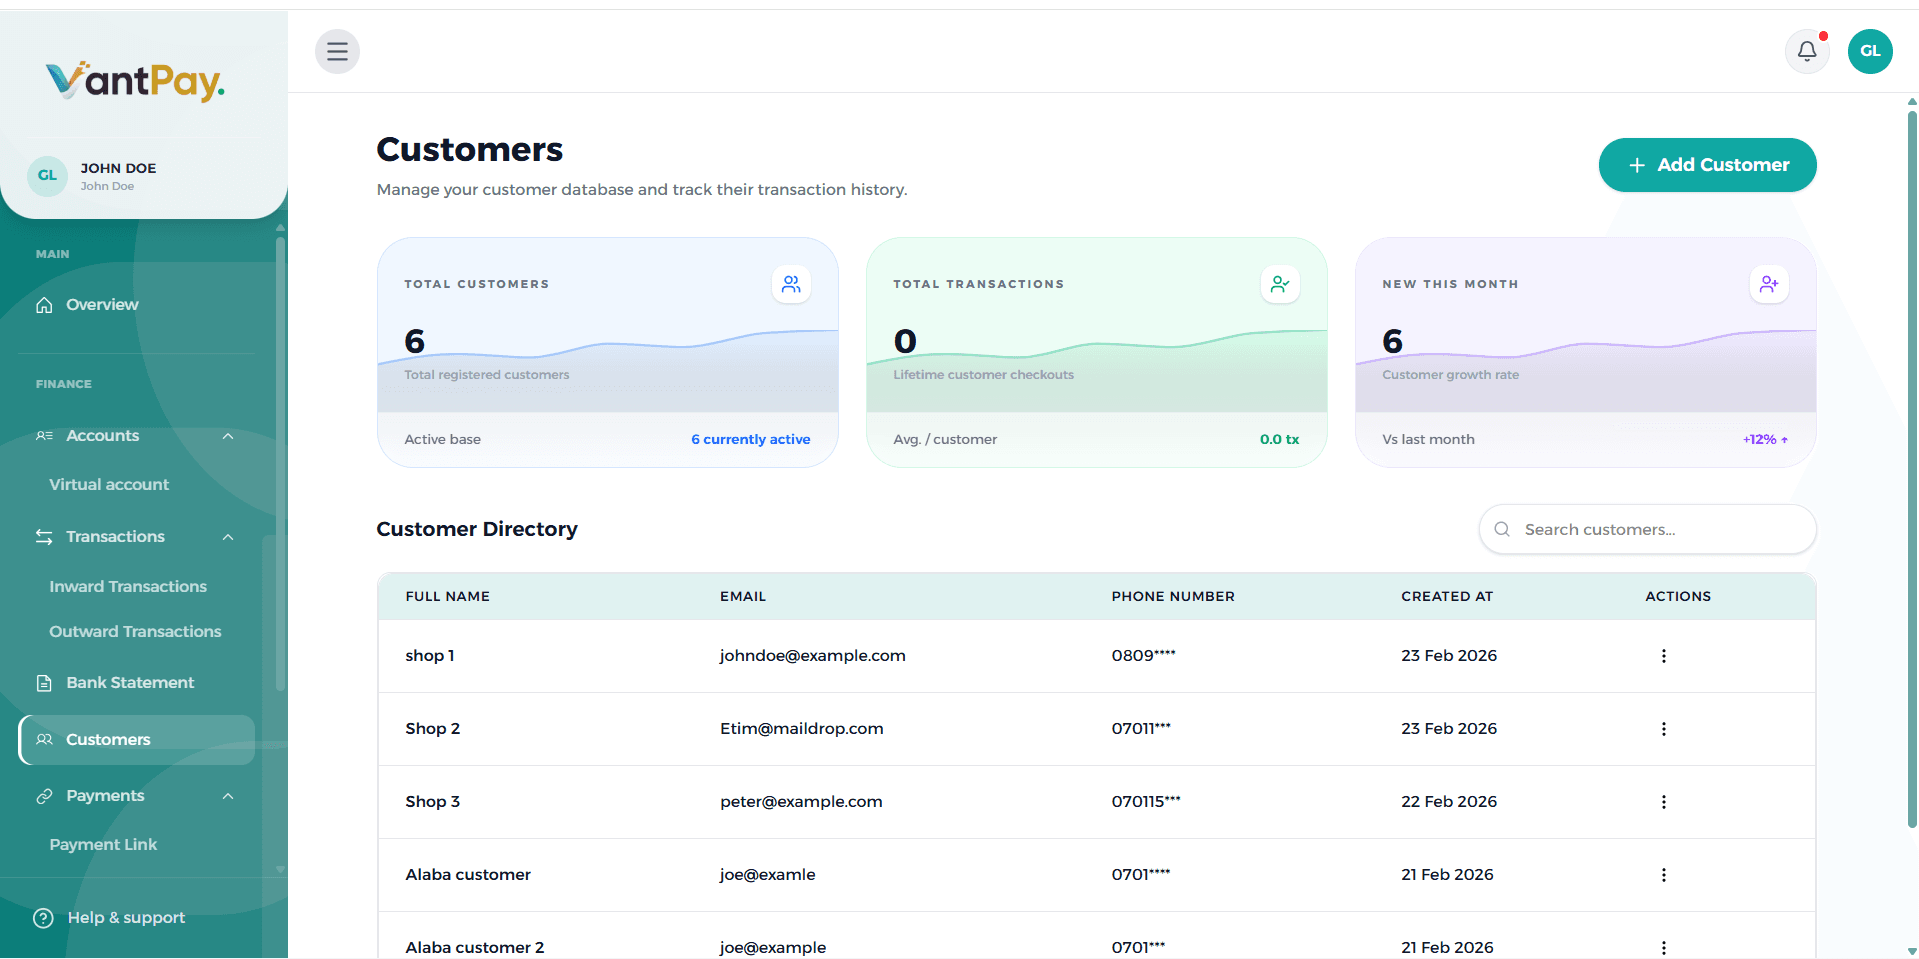Click the Total Customers card icon
This screenshot has width=1919, height=959.
(x=791, y=284)
